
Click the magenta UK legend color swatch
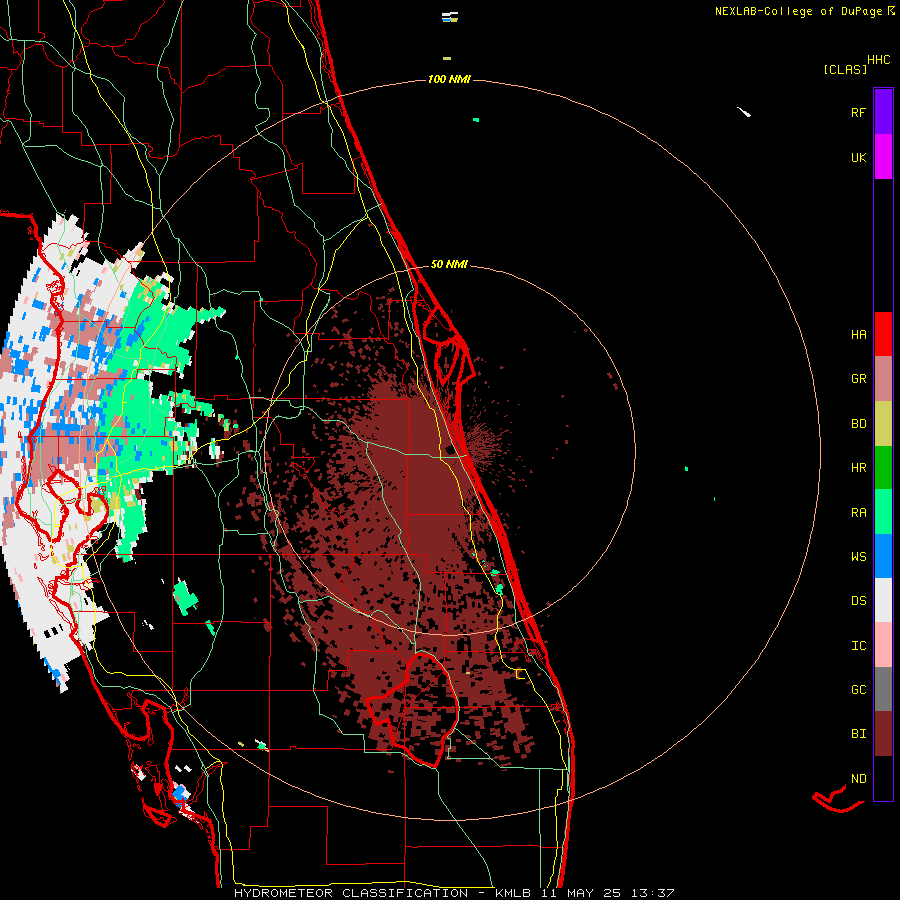(883, 157)
